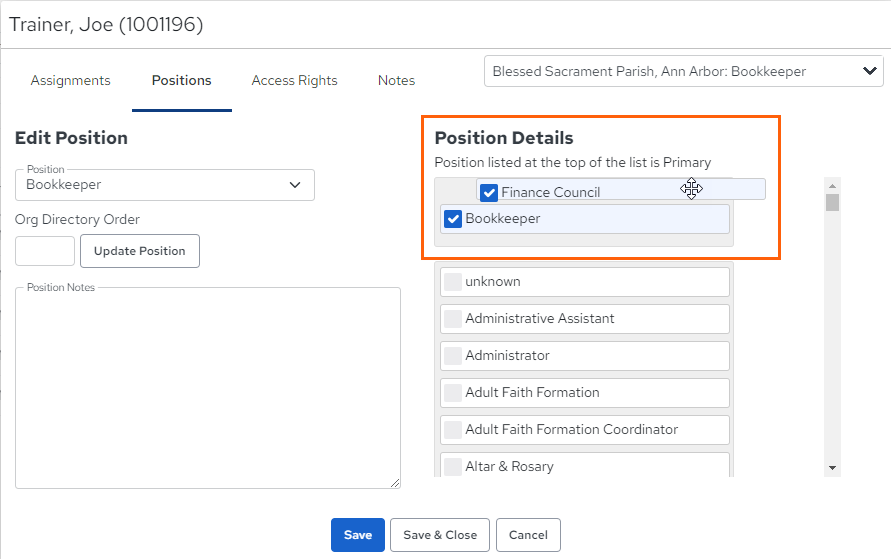Click the Update Position button

point(140,251)
